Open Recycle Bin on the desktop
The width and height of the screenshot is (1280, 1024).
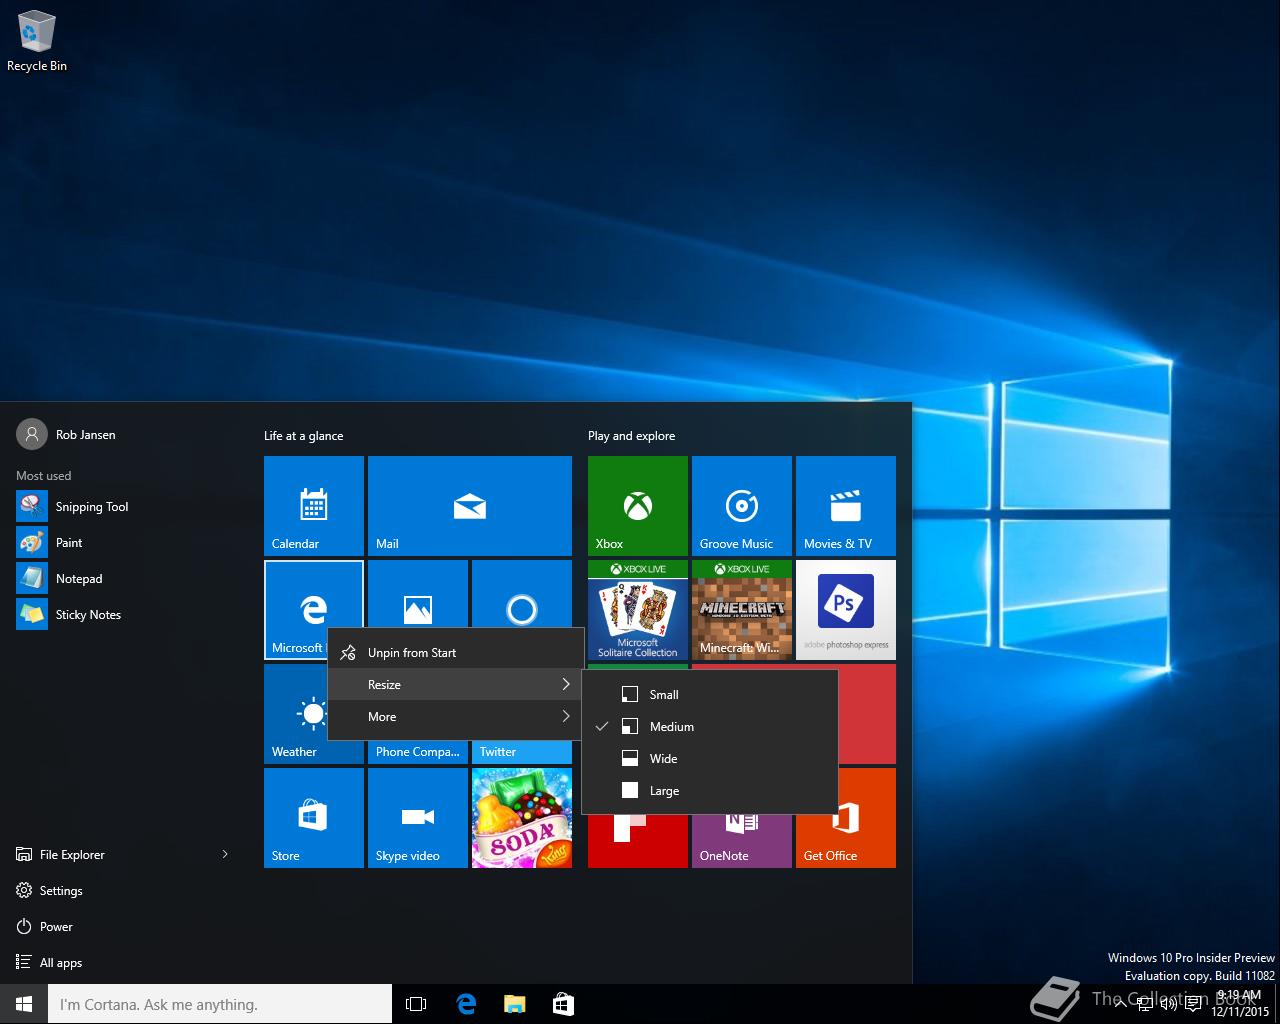pyautogui.click(x=37, y=42)
